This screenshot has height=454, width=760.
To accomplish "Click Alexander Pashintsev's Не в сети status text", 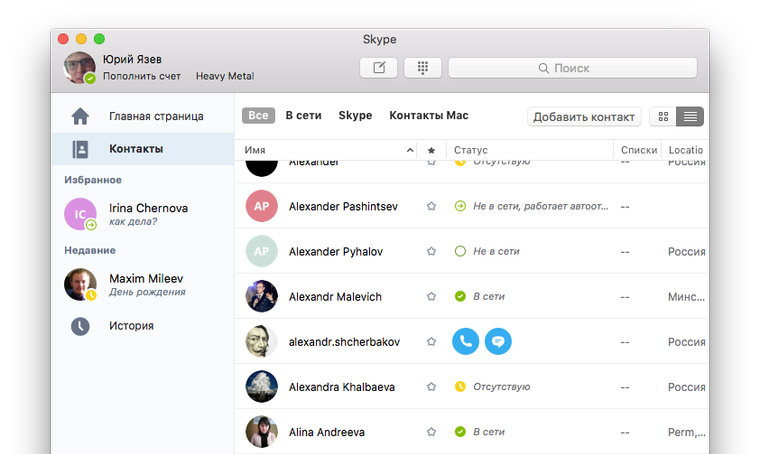I will point(540,206).
